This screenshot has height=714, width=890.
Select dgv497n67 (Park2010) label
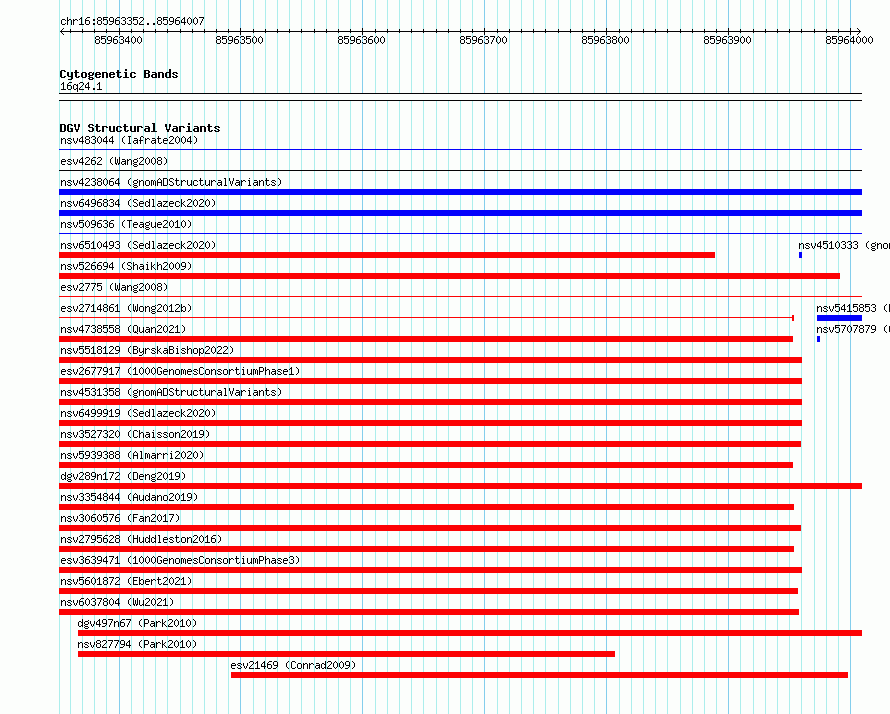137,623
